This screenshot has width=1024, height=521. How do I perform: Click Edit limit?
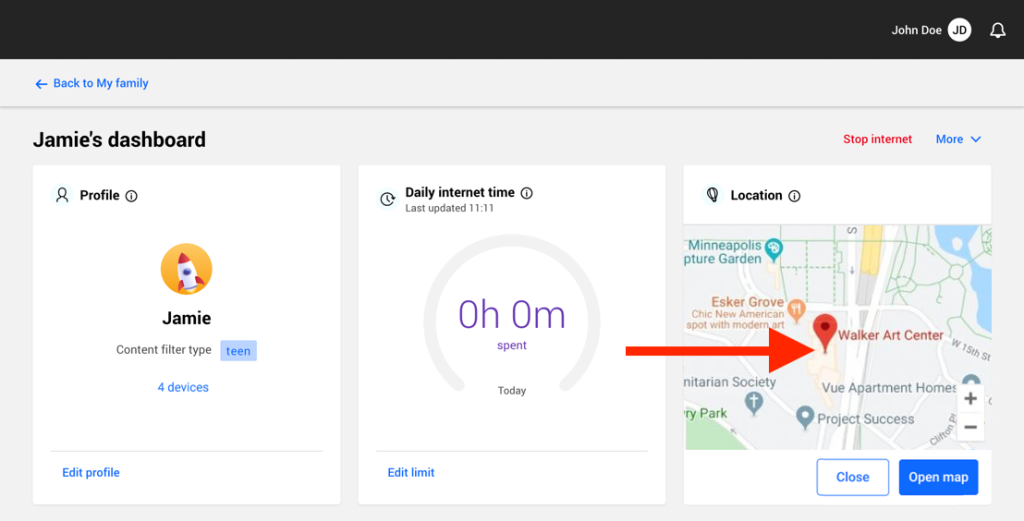pyautogui.click(x=411, y=473)
